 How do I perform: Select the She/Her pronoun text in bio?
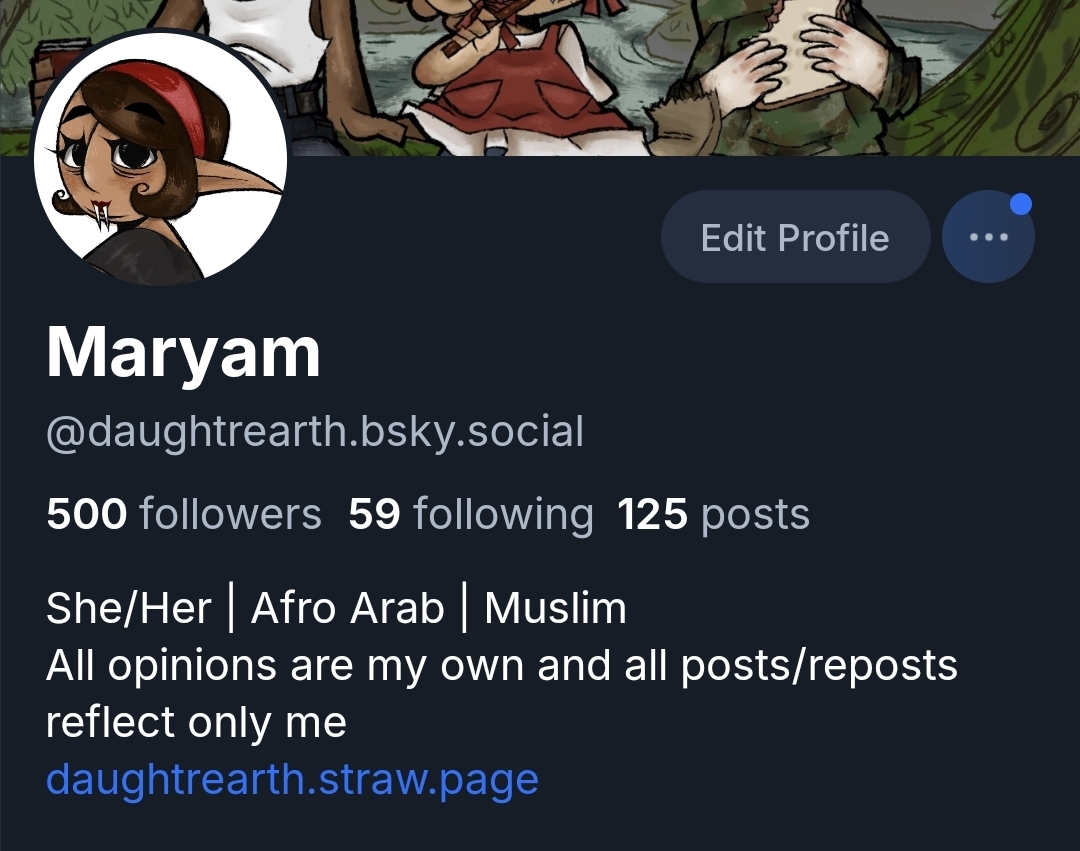[129, 609]
